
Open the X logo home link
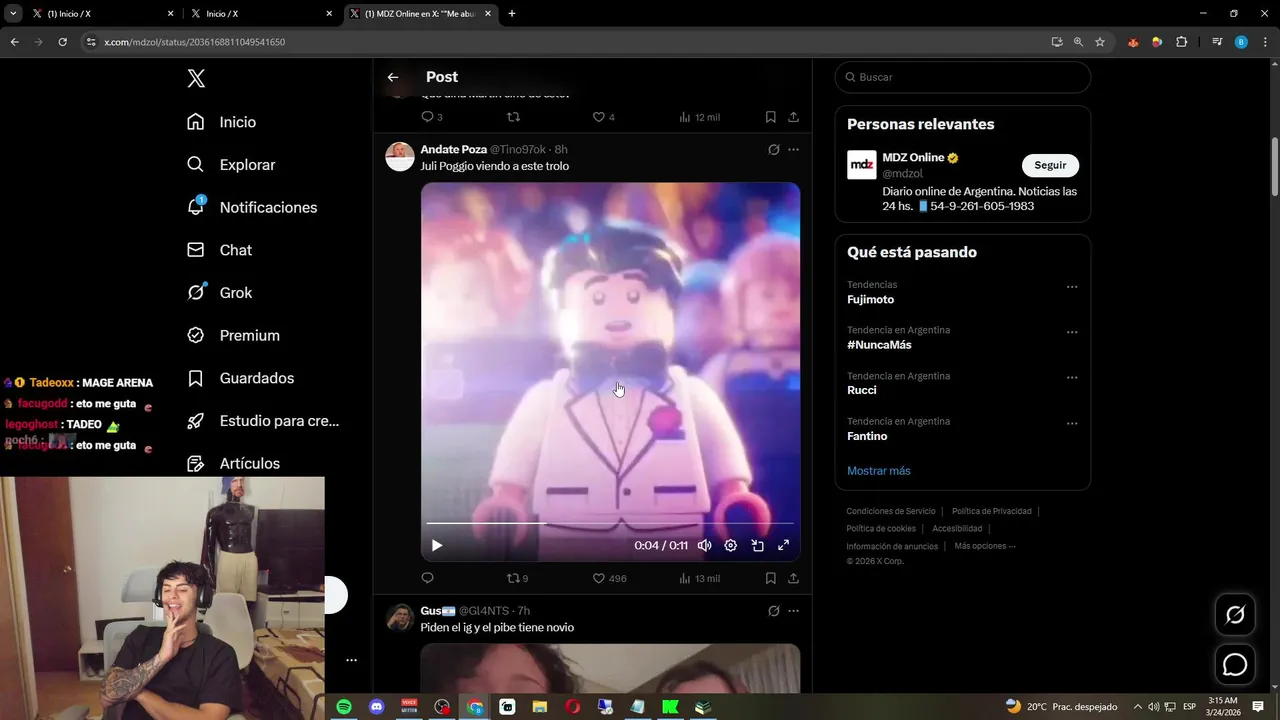[x=196, y=79]
